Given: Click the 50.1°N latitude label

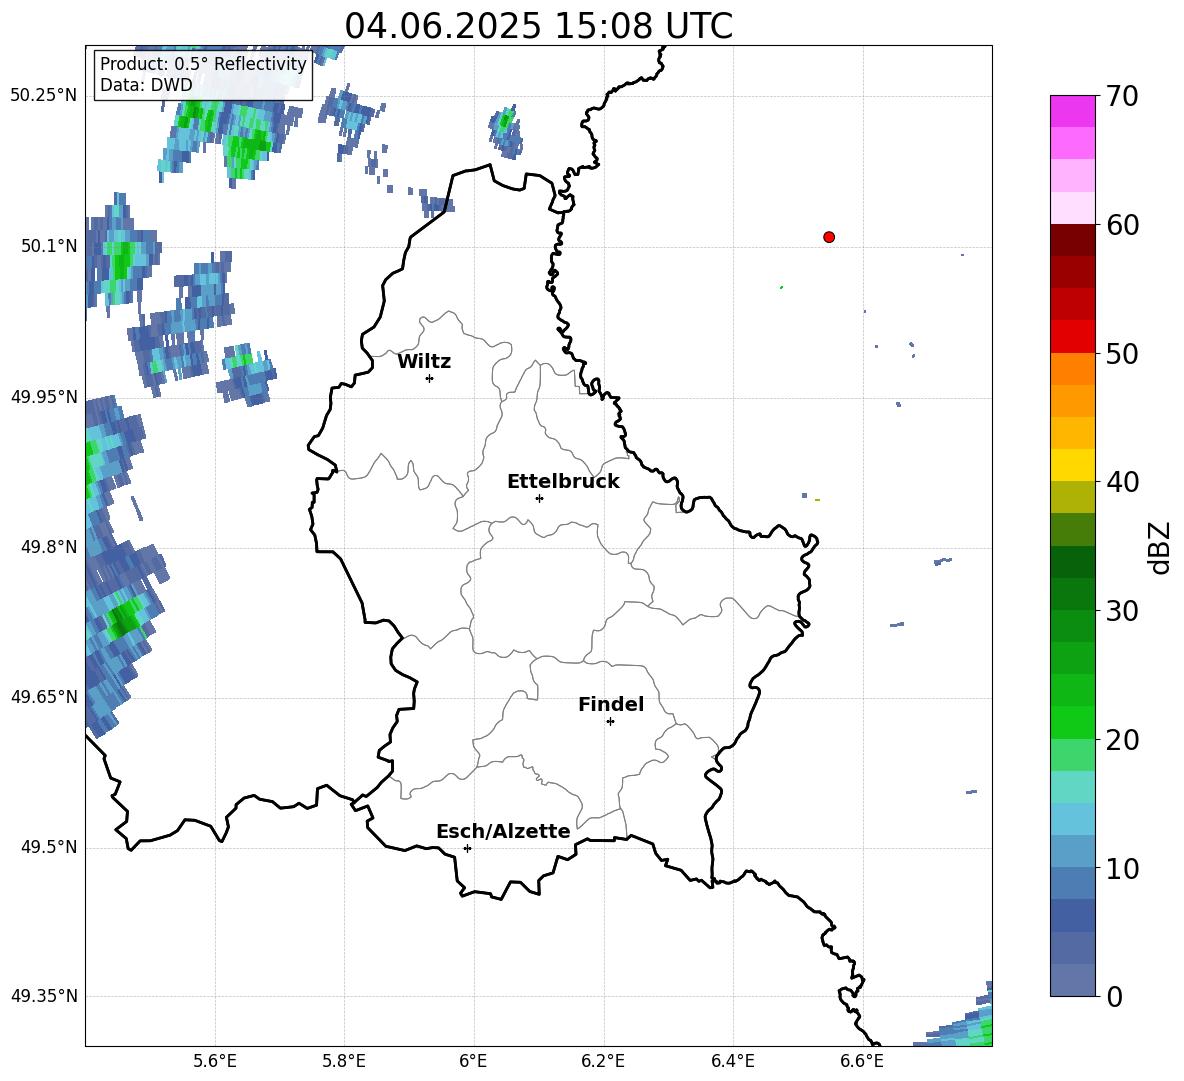Looking at the screenshot, I should 49,246.
